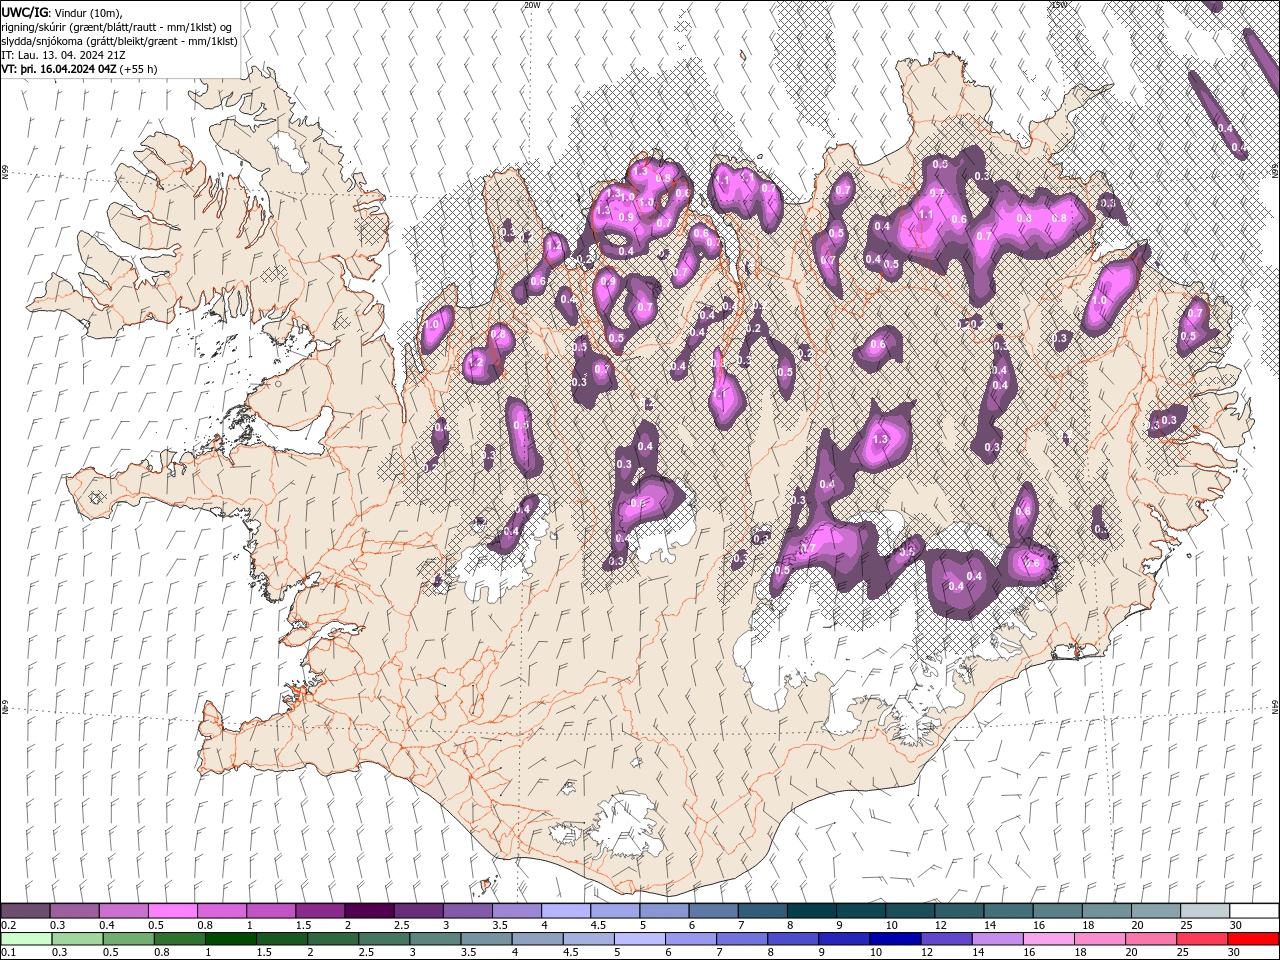Viewport: 1280px width, 960px height.
Task: Pick the 8 mm dark teal snow swatch
Action: [811, 911]
